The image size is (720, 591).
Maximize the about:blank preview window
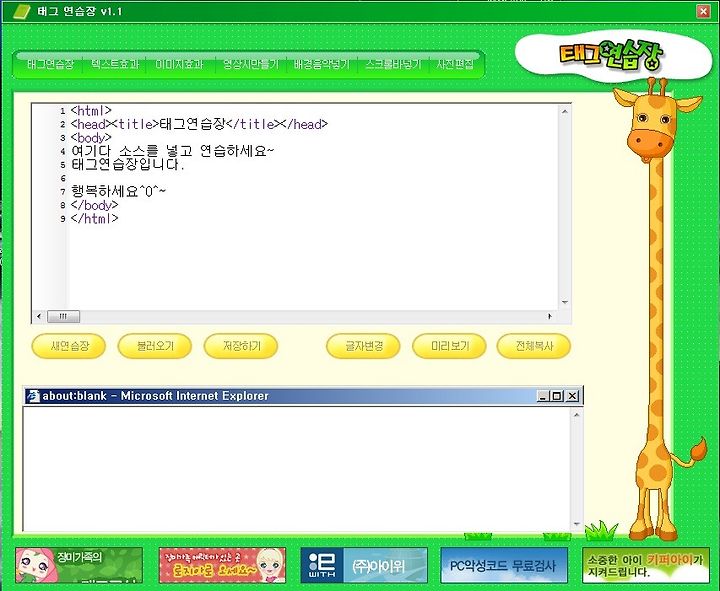tap(557, 396)
